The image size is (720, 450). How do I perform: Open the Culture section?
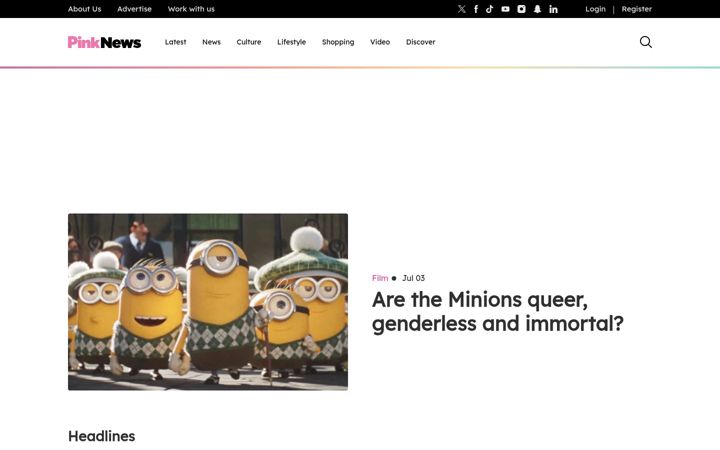coord(248,42)
